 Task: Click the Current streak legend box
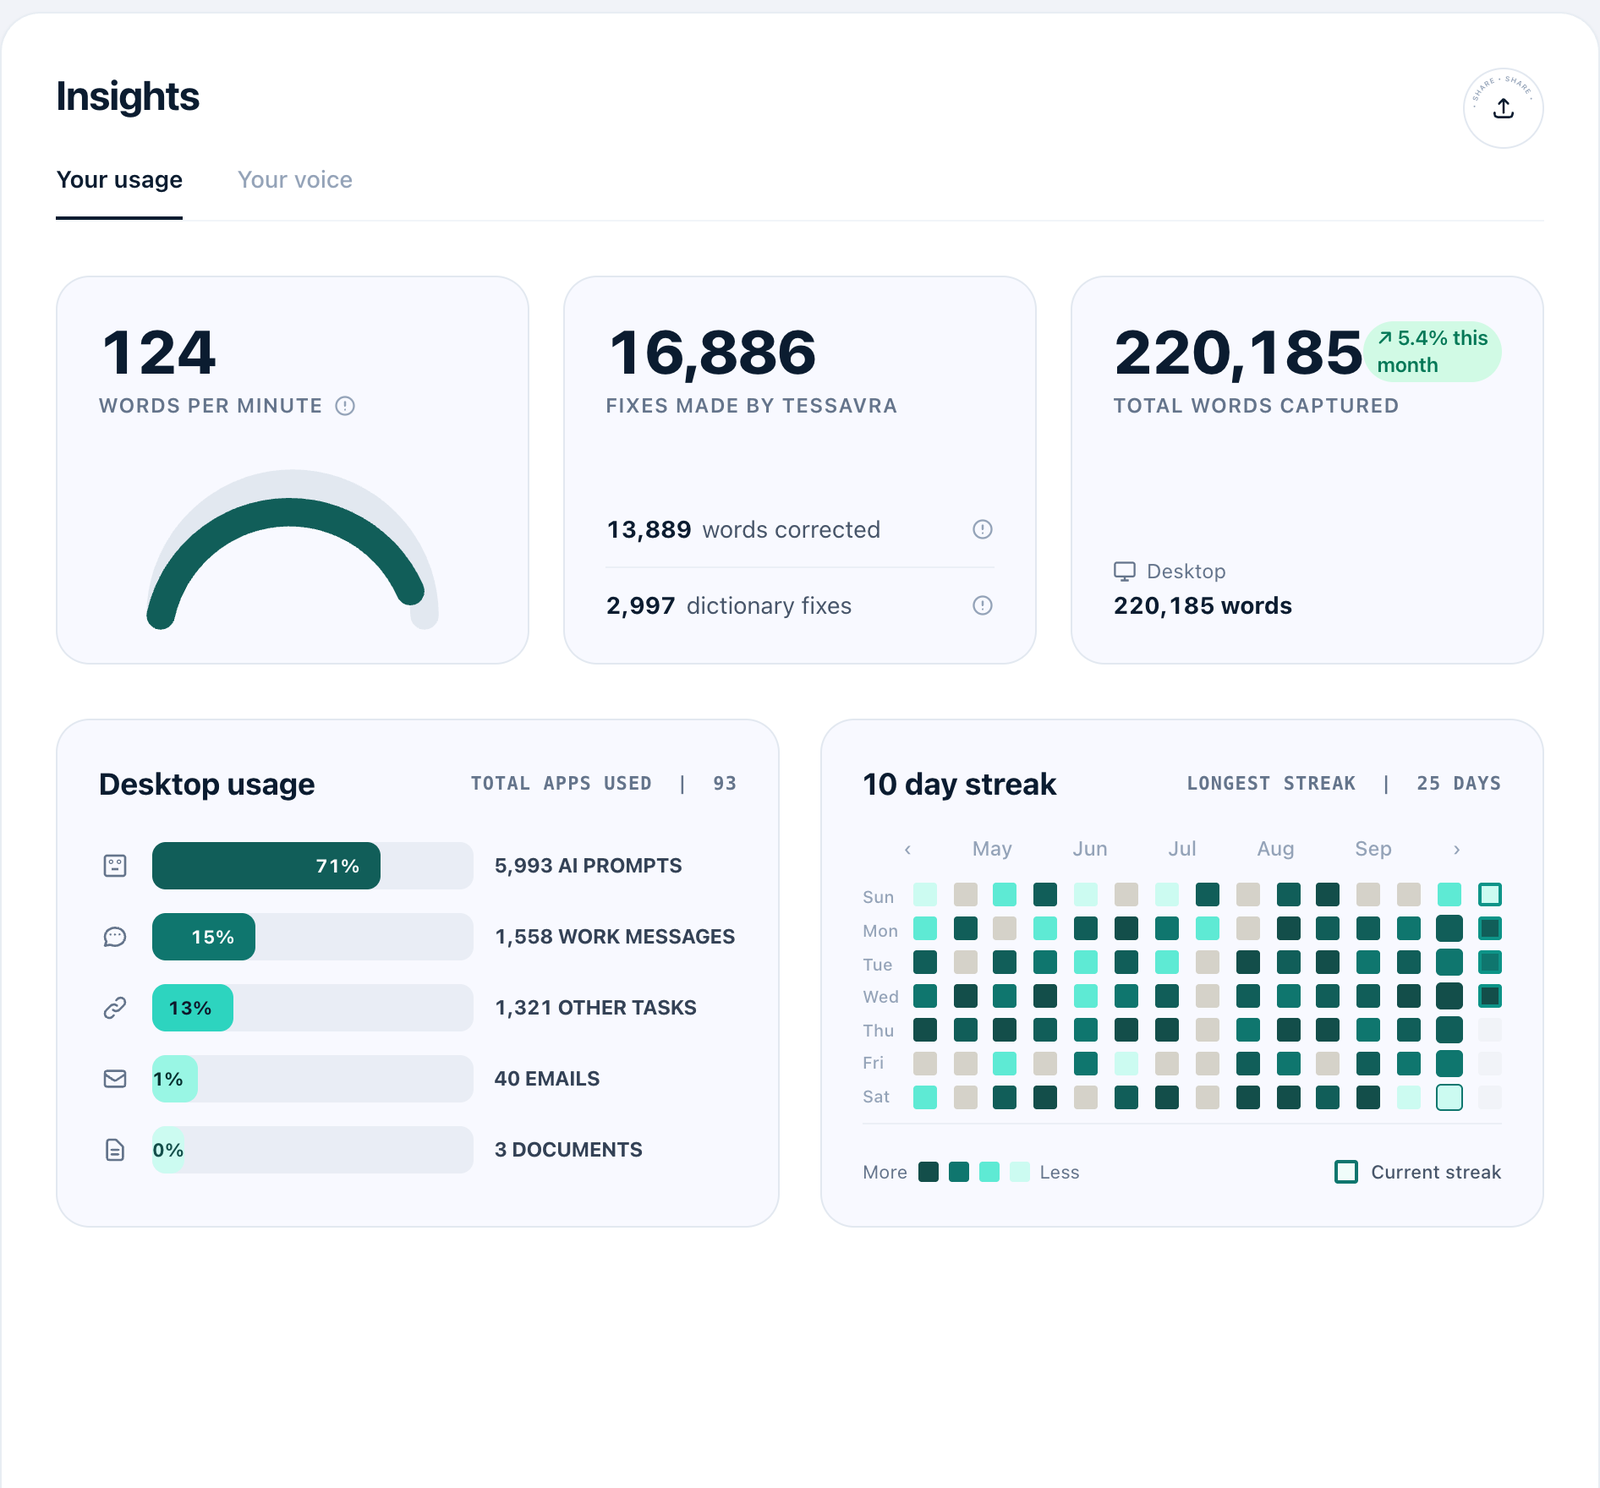[x=1346, y=1172]
